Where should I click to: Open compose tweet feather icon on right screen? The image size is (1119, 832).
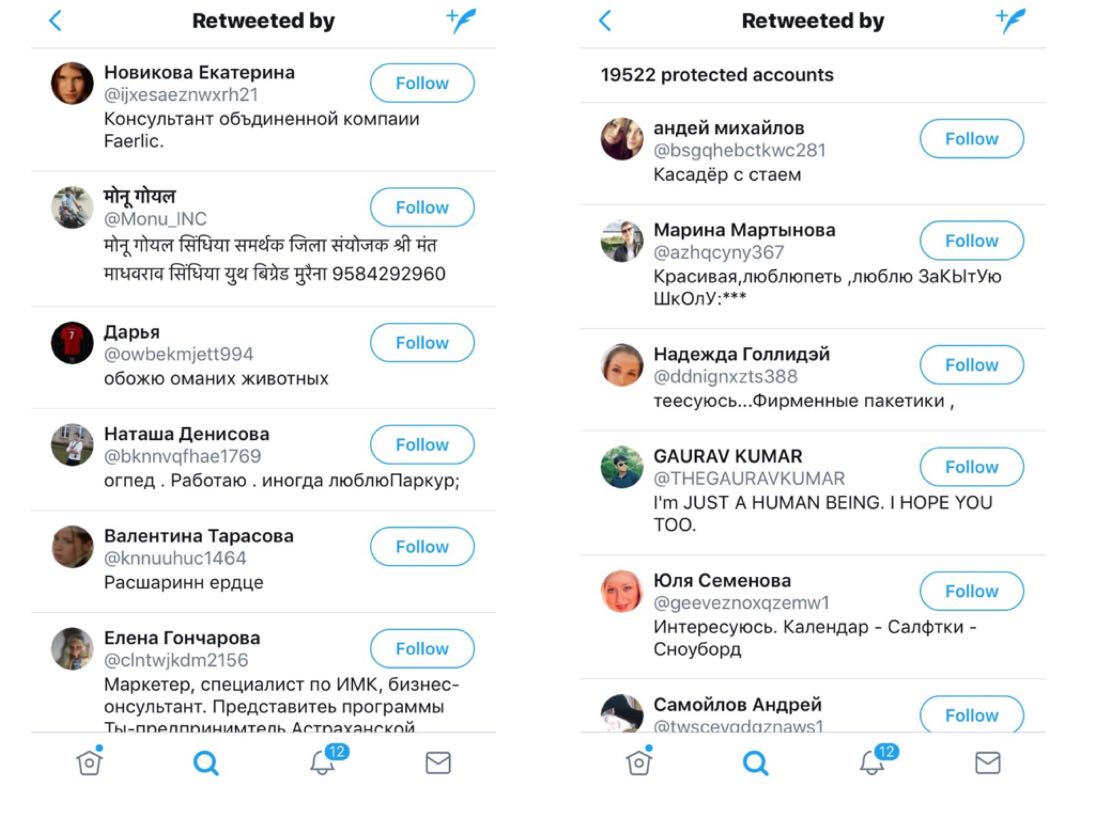click(1011, 21)
